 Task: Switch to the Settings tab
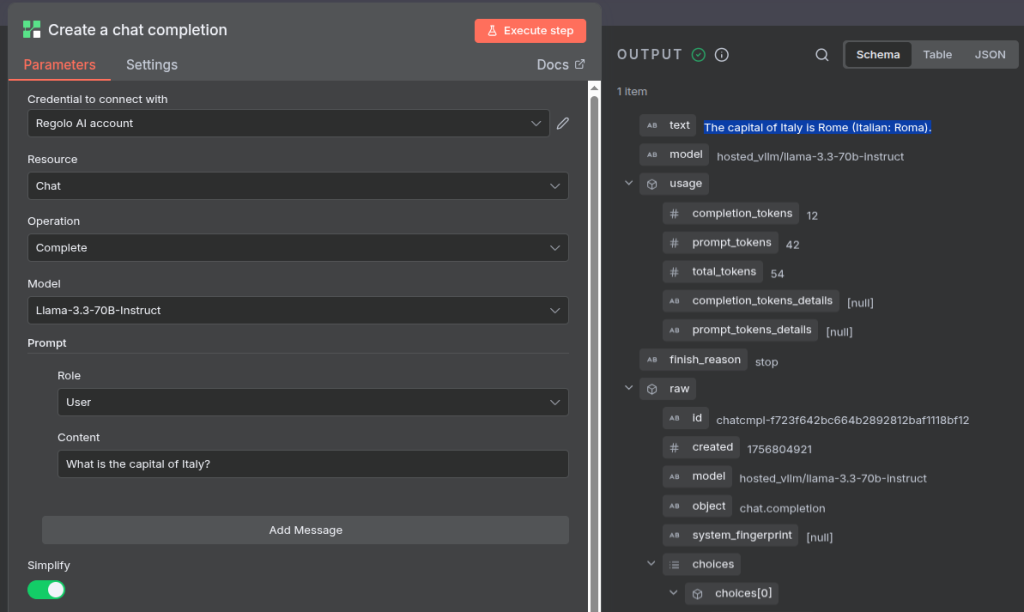pyautogui.click(x=151, y=65)
